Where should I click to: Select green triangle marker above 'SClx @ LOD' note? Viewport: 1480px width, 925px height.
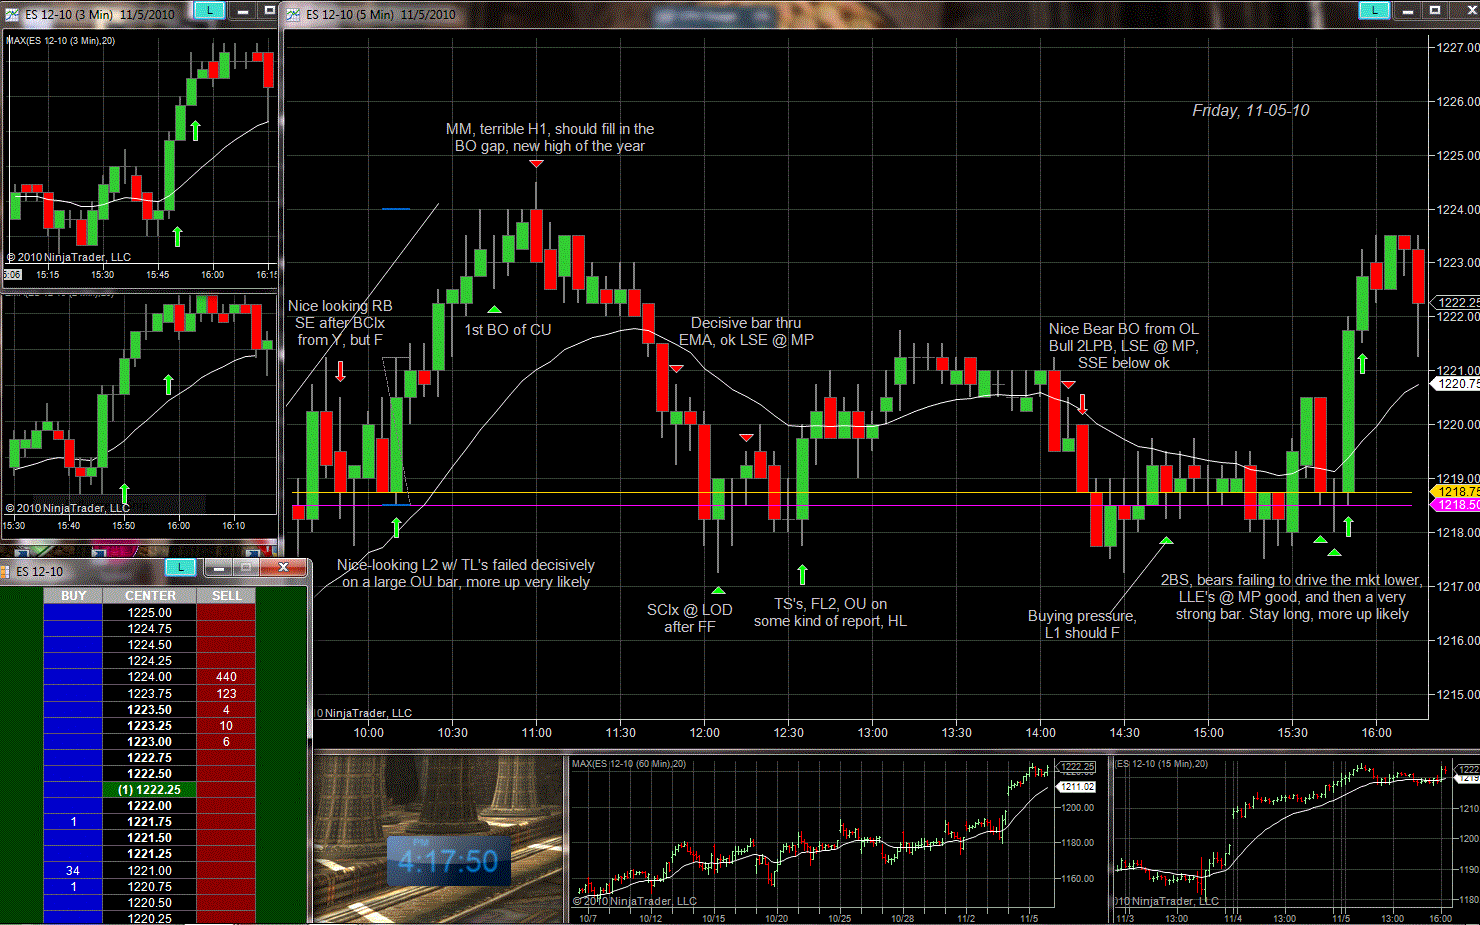(x=718, y=591)
